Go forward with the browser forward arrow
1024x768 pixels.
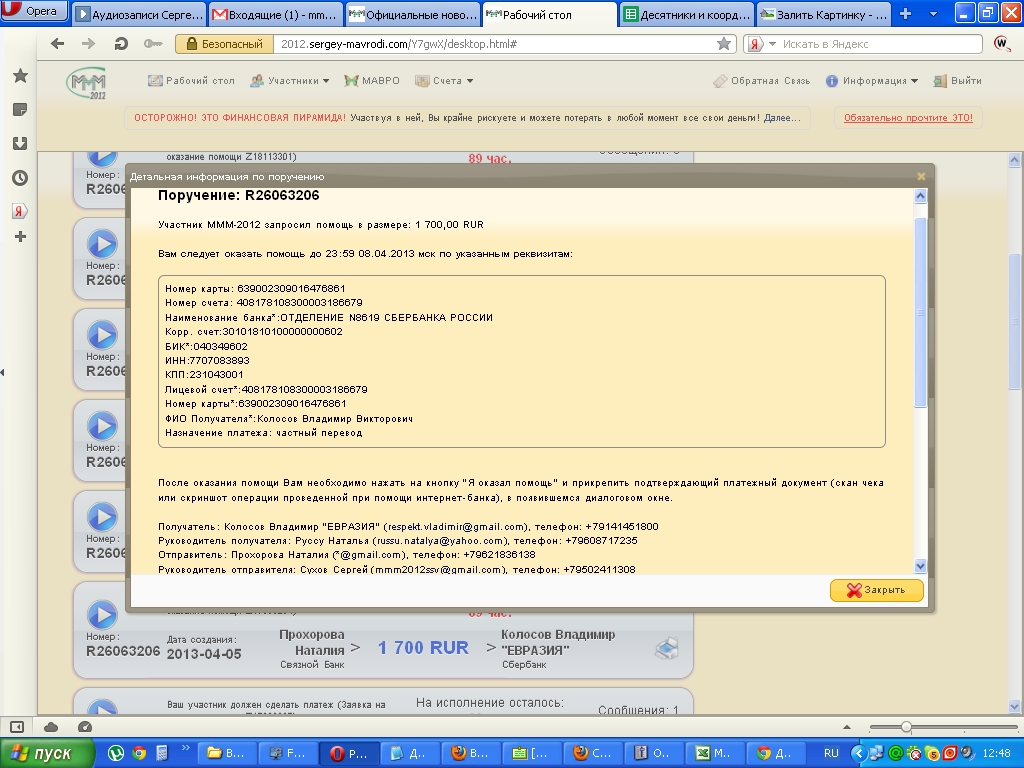[88, 44]
